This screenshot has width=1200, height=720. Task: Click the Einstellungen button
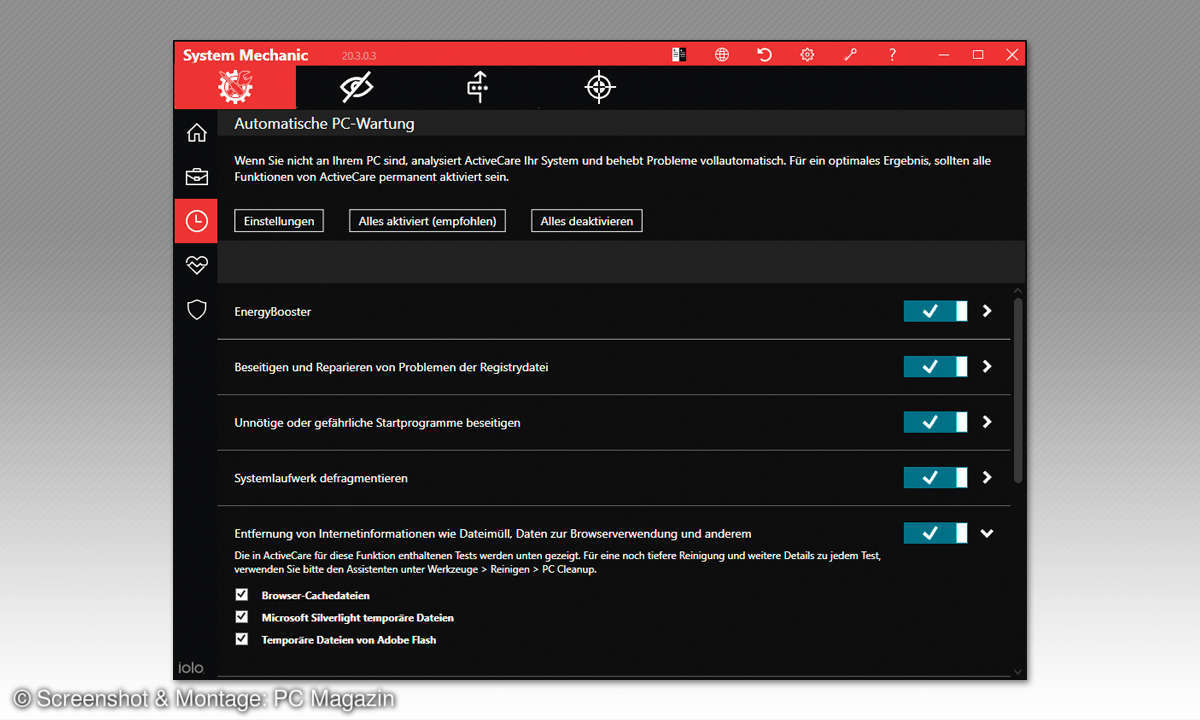(279, 221)
